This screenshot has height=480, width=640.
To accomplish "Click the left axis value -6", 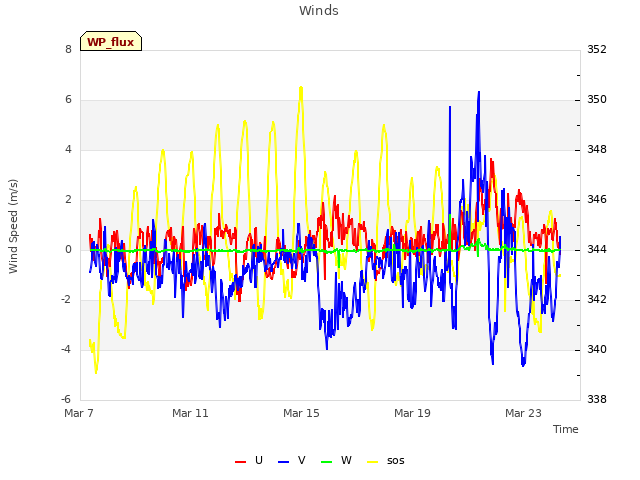I will tap(66, 399).
